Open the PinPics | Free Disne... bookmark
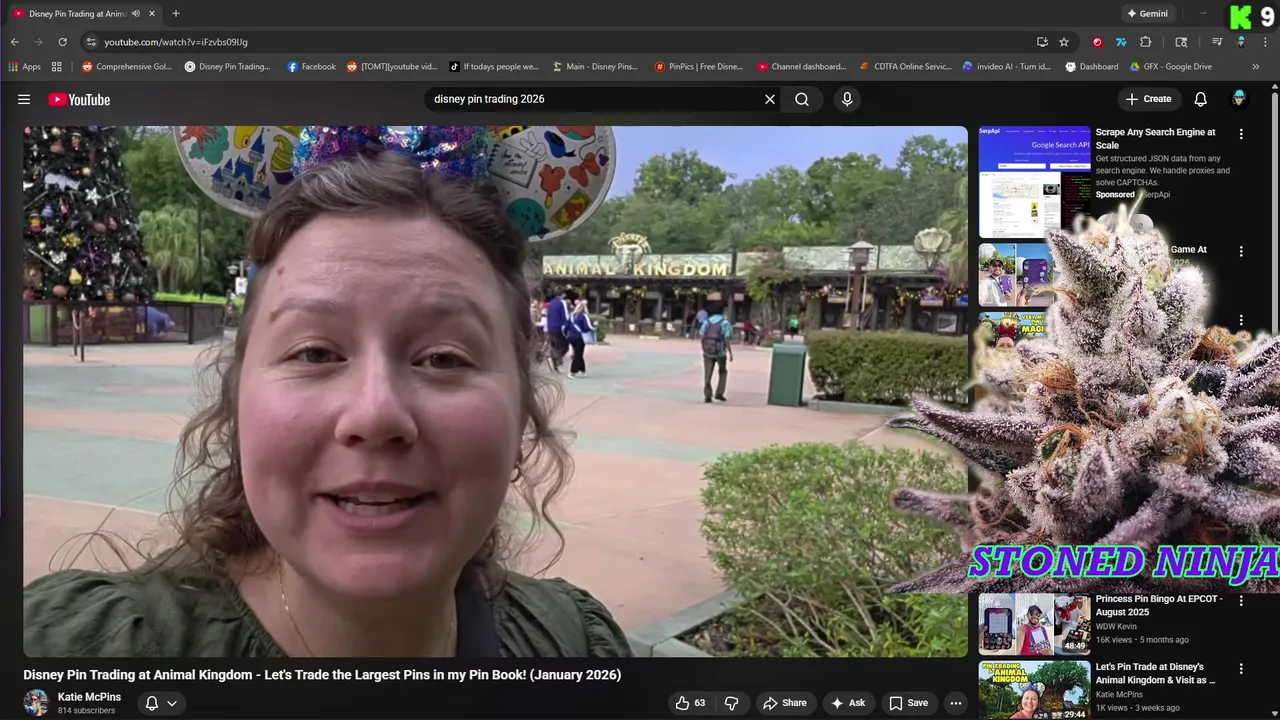Viewport: 1280px width, 720px height. (699, 67)
